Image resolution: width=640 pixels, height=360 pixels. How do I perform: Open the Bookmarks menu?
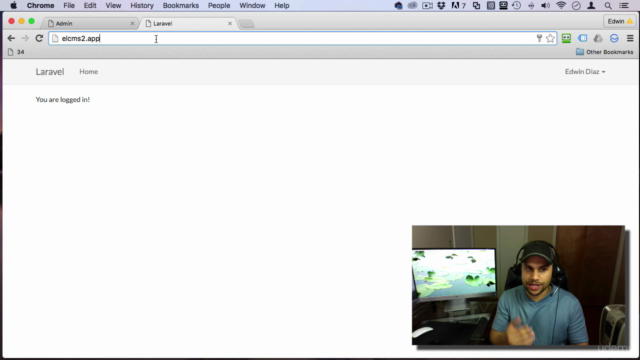(x=181, y=6)
